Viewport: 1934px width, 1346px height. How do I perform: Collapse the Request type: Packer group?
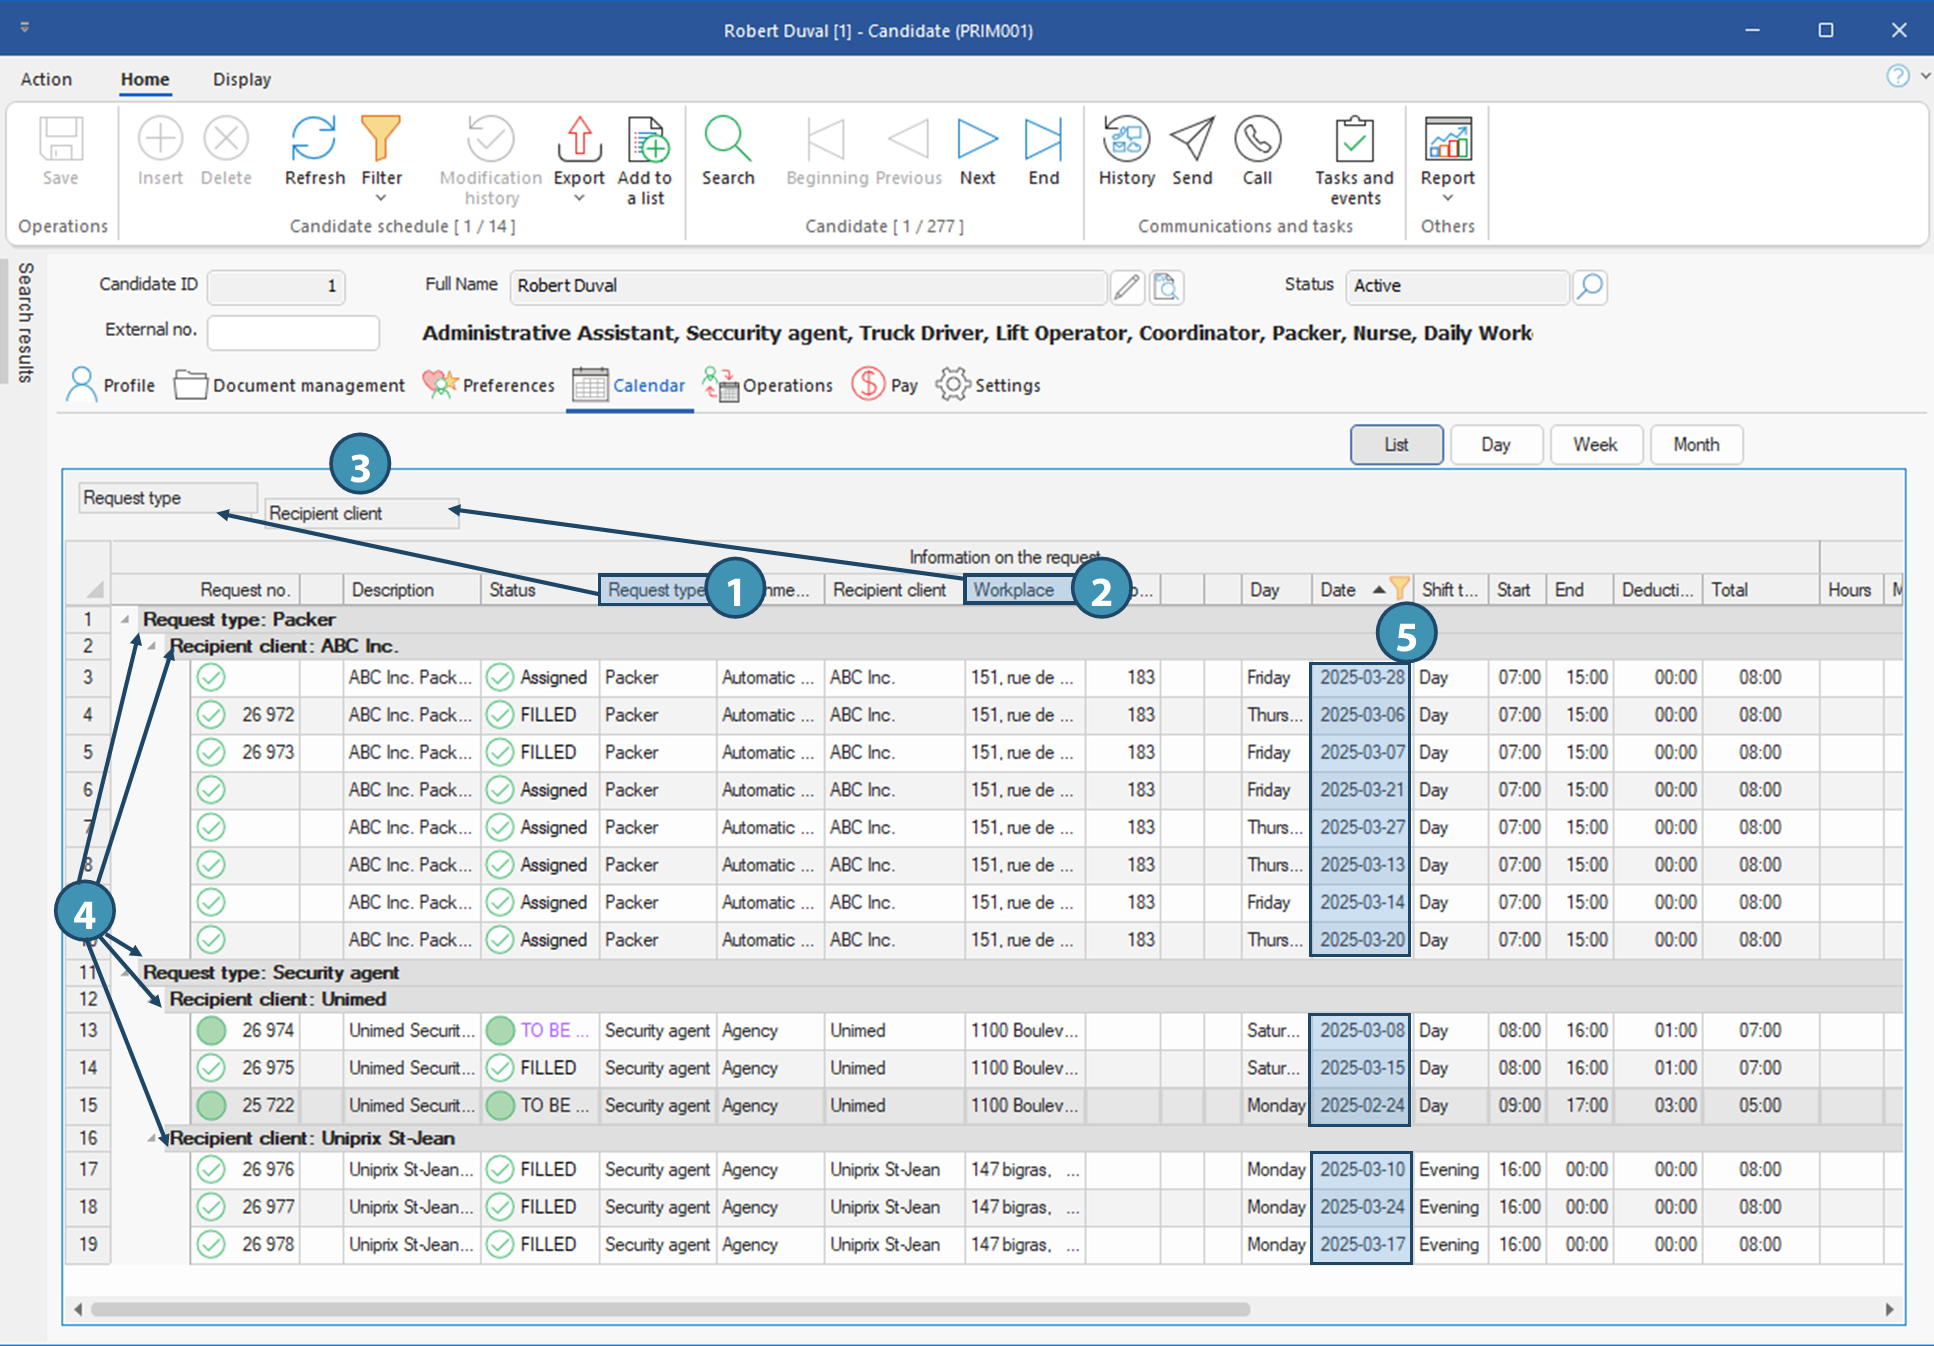[x=126, y=619]
